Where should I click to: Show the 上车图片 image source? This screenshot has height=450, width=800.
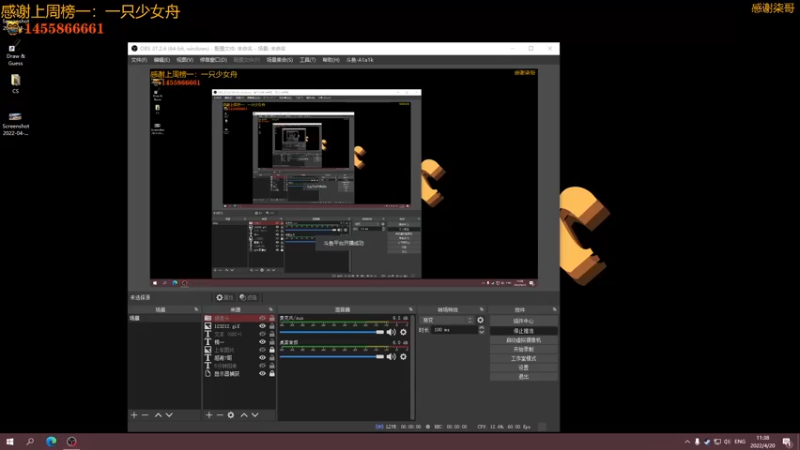(x=262, y=350)
